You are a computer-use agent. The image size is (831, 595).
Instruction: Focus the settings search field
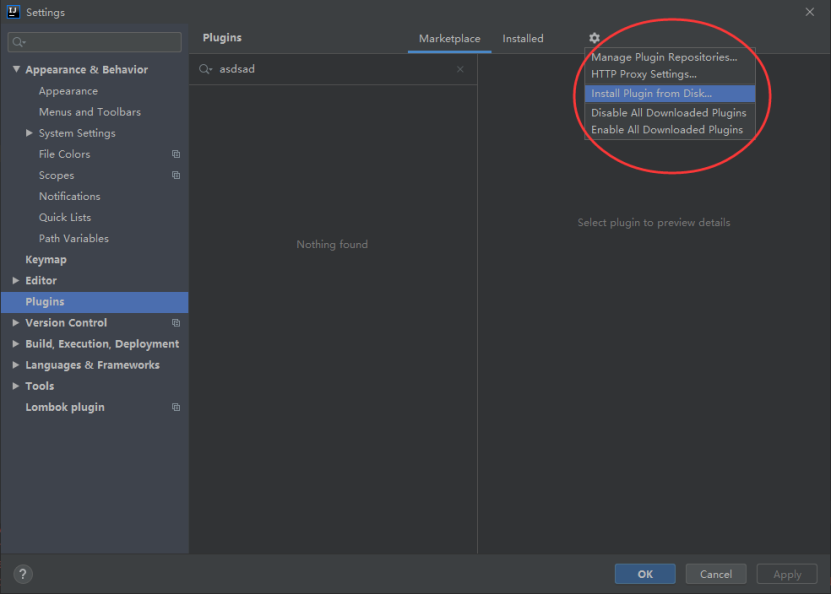95,42
